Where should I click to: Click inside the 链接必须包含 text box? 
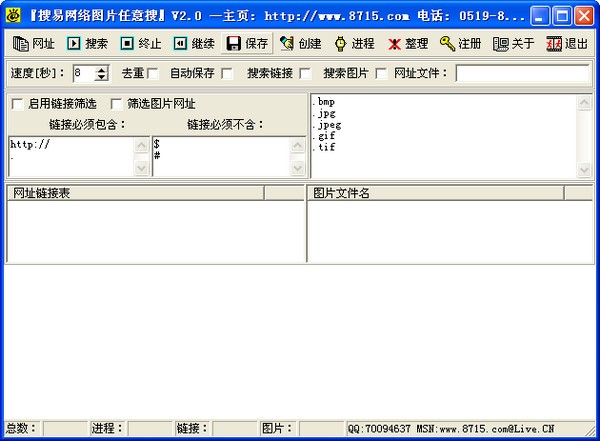pyautogui.click(x=72, y=156)
